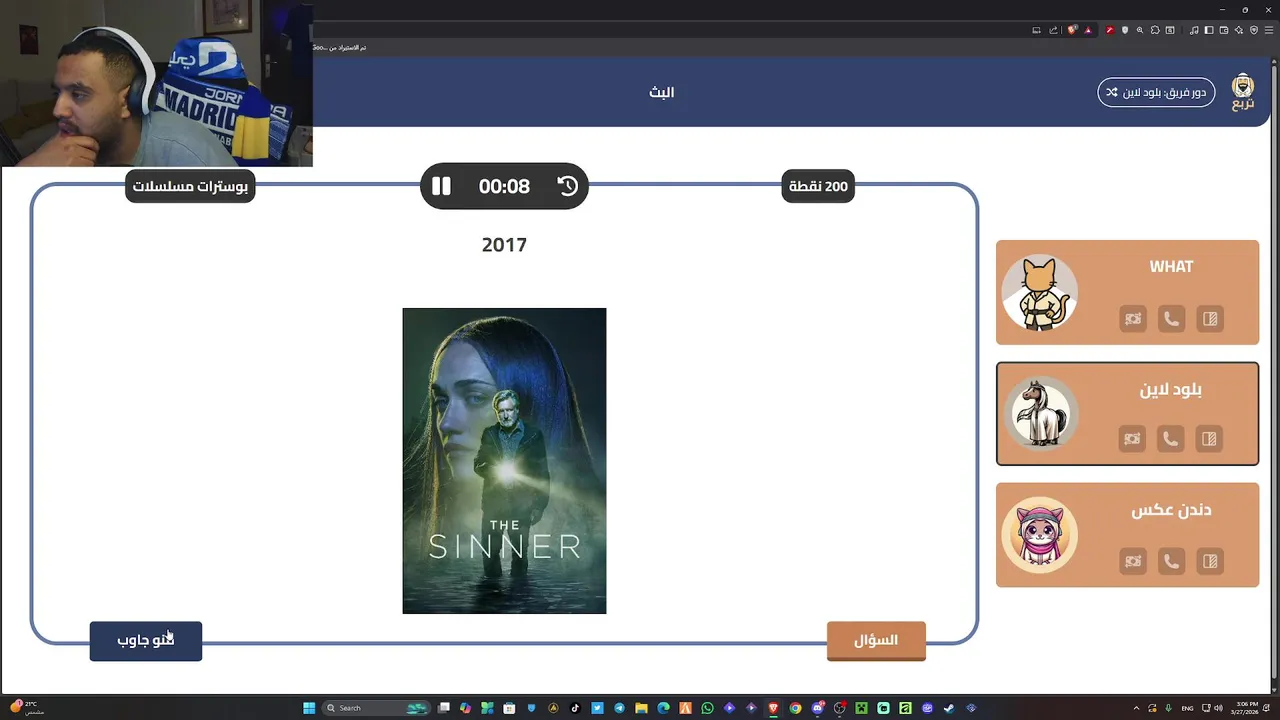Viewport: 1280px width, 720px height.
Task: Use بلود لاين team's money swap lifeline
Action: pyautogui.click(x=1132, y=439)
